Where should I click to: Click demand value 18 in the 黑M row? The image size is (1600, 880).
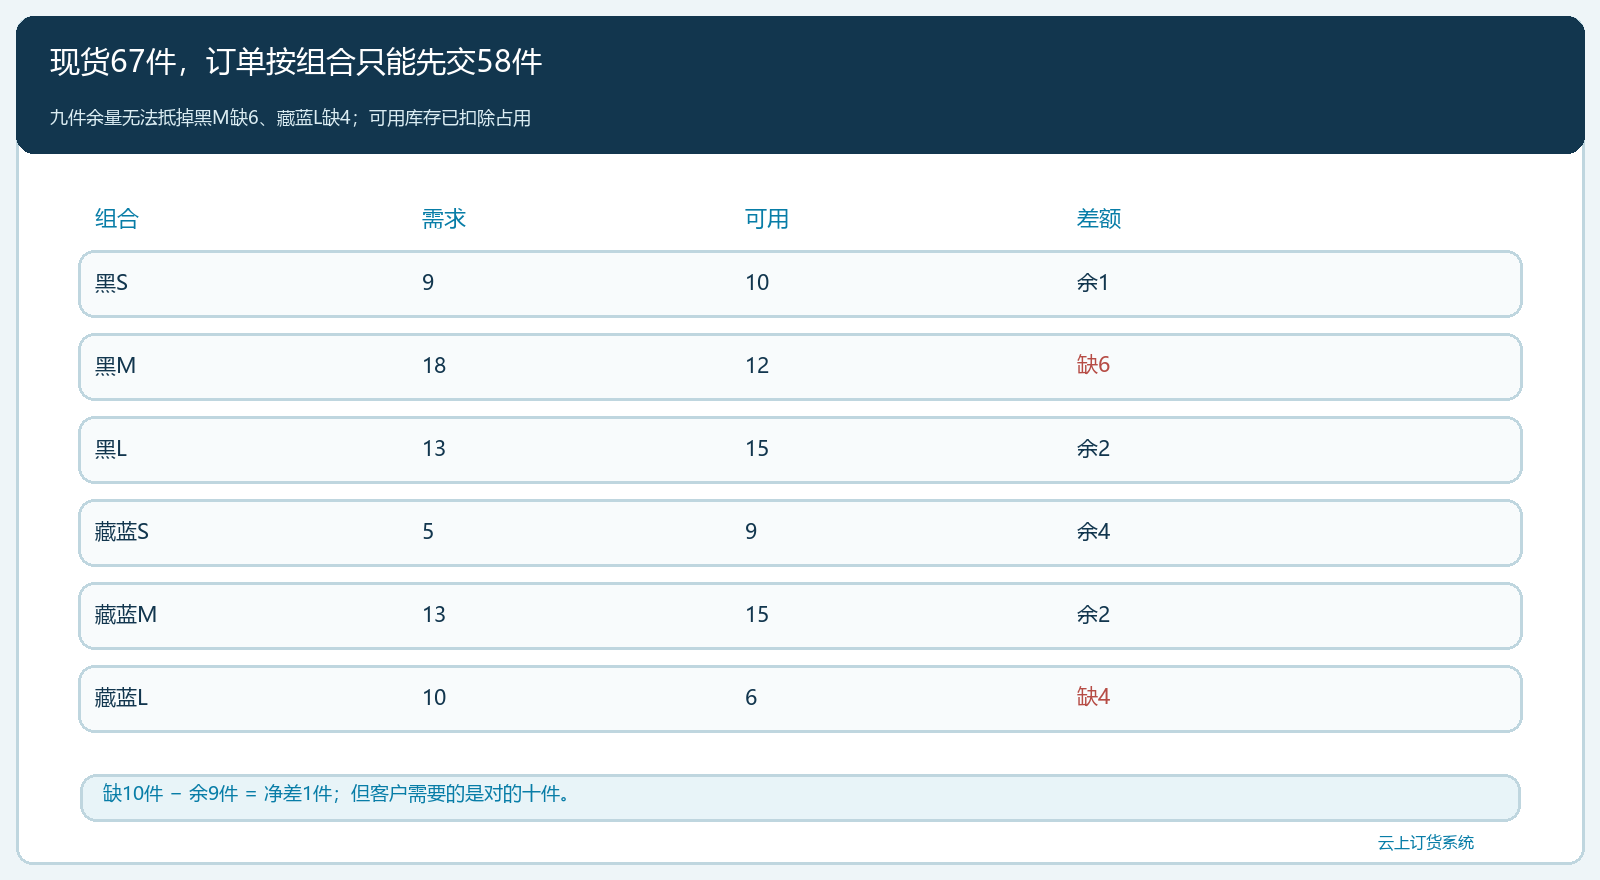point(434,366)
